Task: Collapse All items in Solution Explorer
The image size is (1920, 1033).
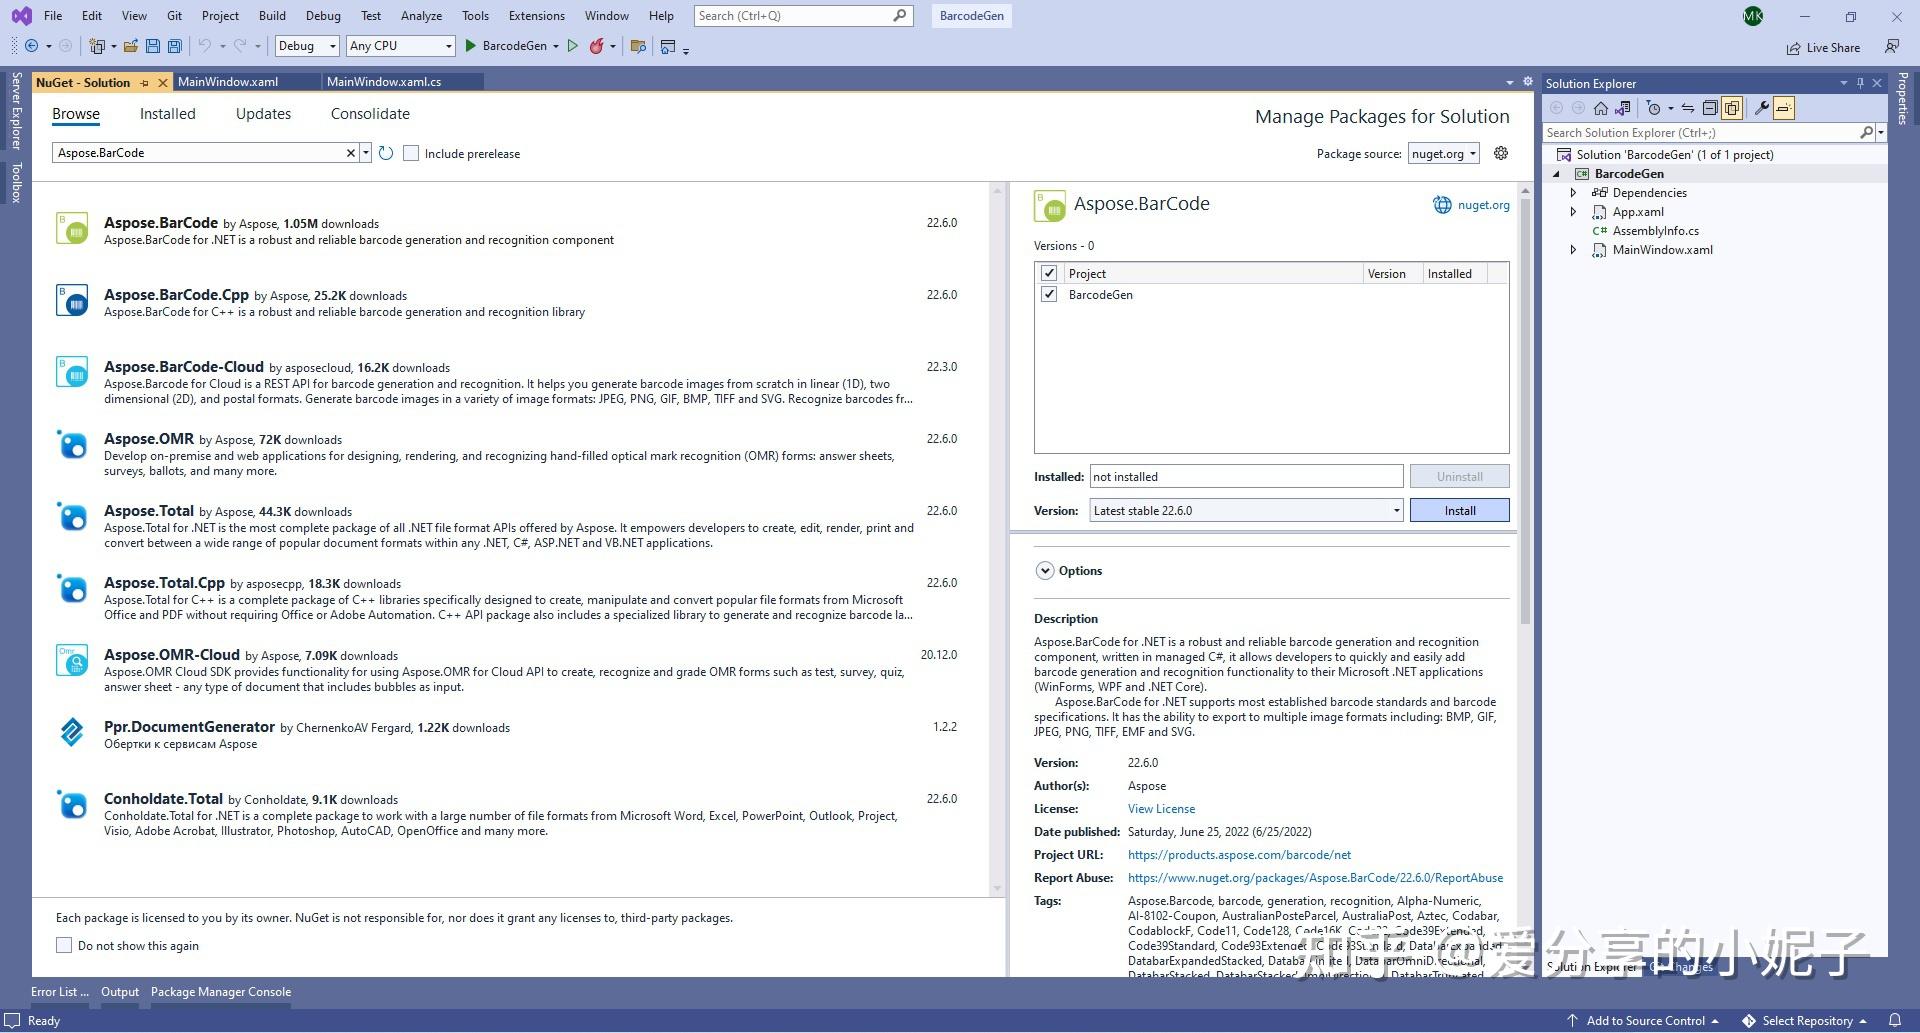Action: tap(1711, 108)
